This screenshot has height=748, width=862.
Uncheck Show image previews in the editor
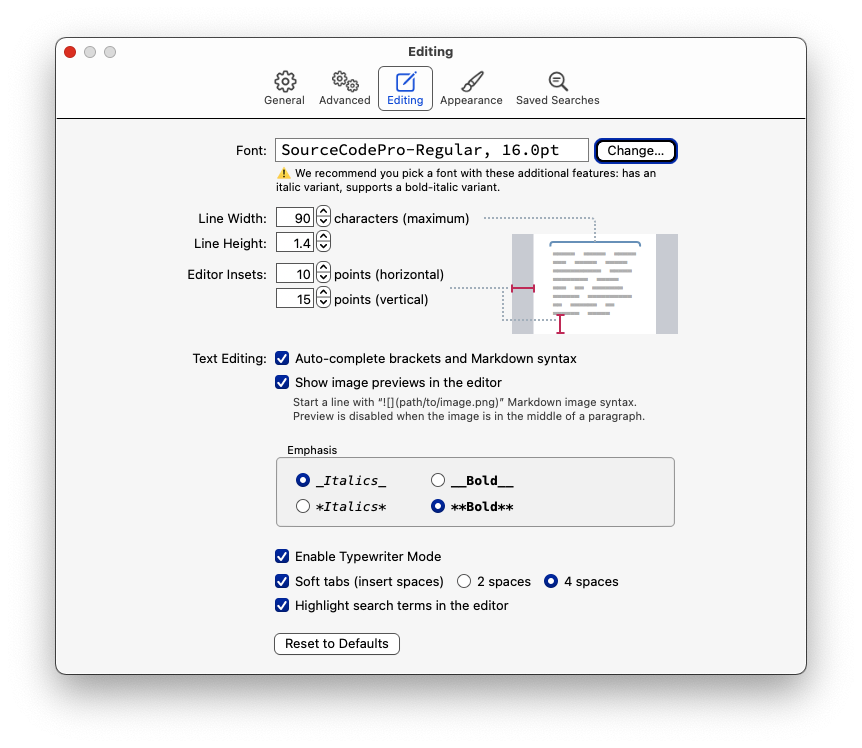coord(283,382)
